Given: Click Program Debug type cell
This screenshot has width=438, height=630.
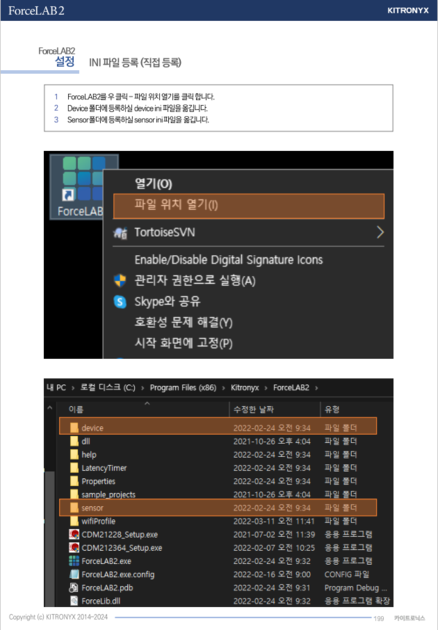Looking at the screenshot, I should (x=355, y=588).
